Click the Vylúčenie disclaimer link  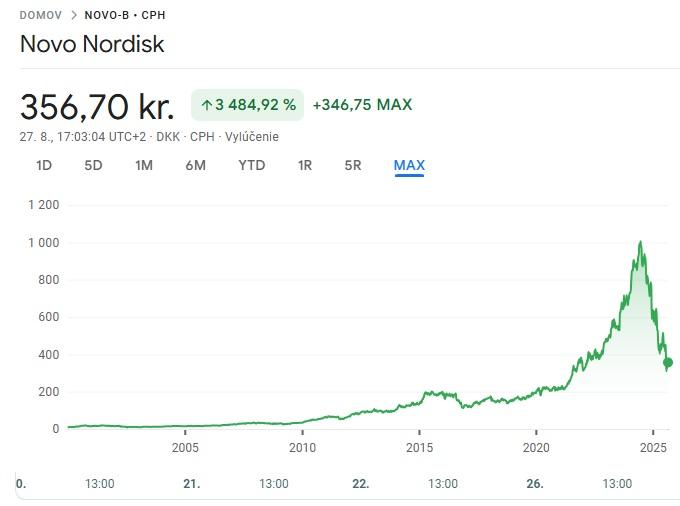pyautogui.click(x=252, y=137)
